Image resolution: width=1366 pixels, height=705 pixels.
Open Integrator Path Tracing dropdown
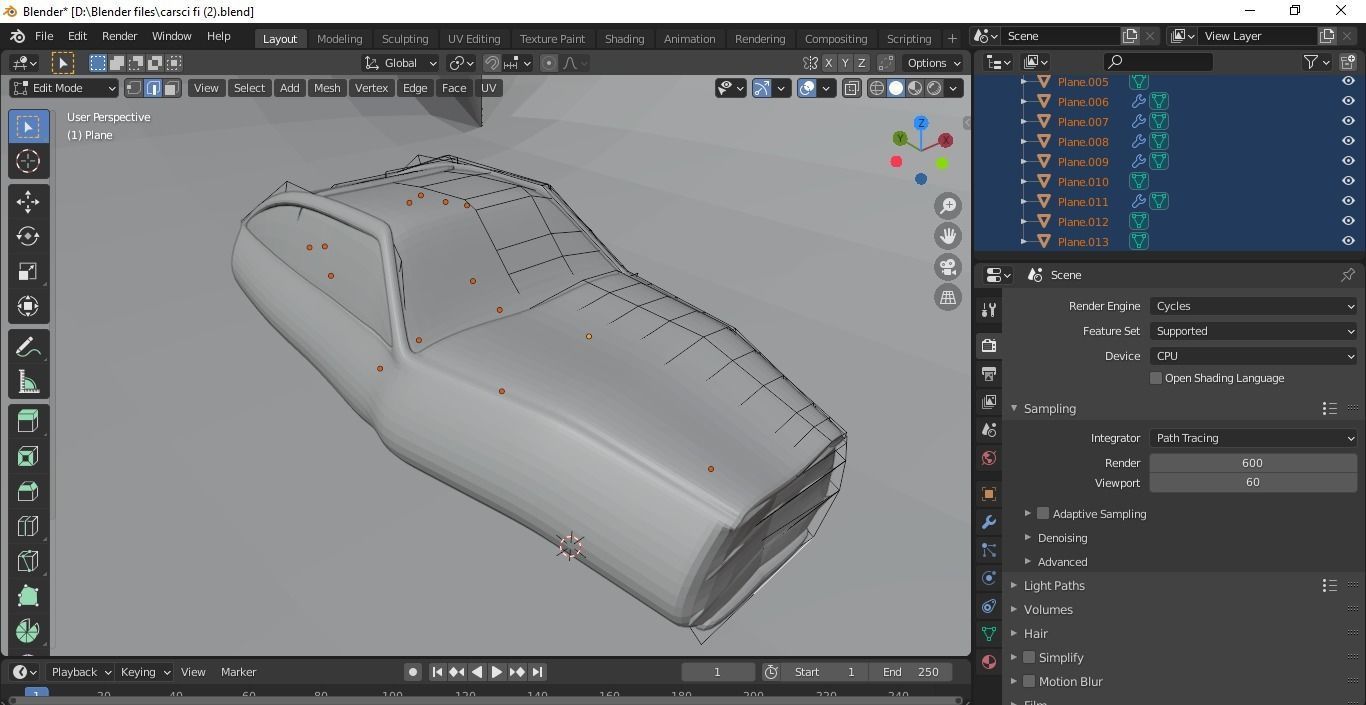[1253, 438]
